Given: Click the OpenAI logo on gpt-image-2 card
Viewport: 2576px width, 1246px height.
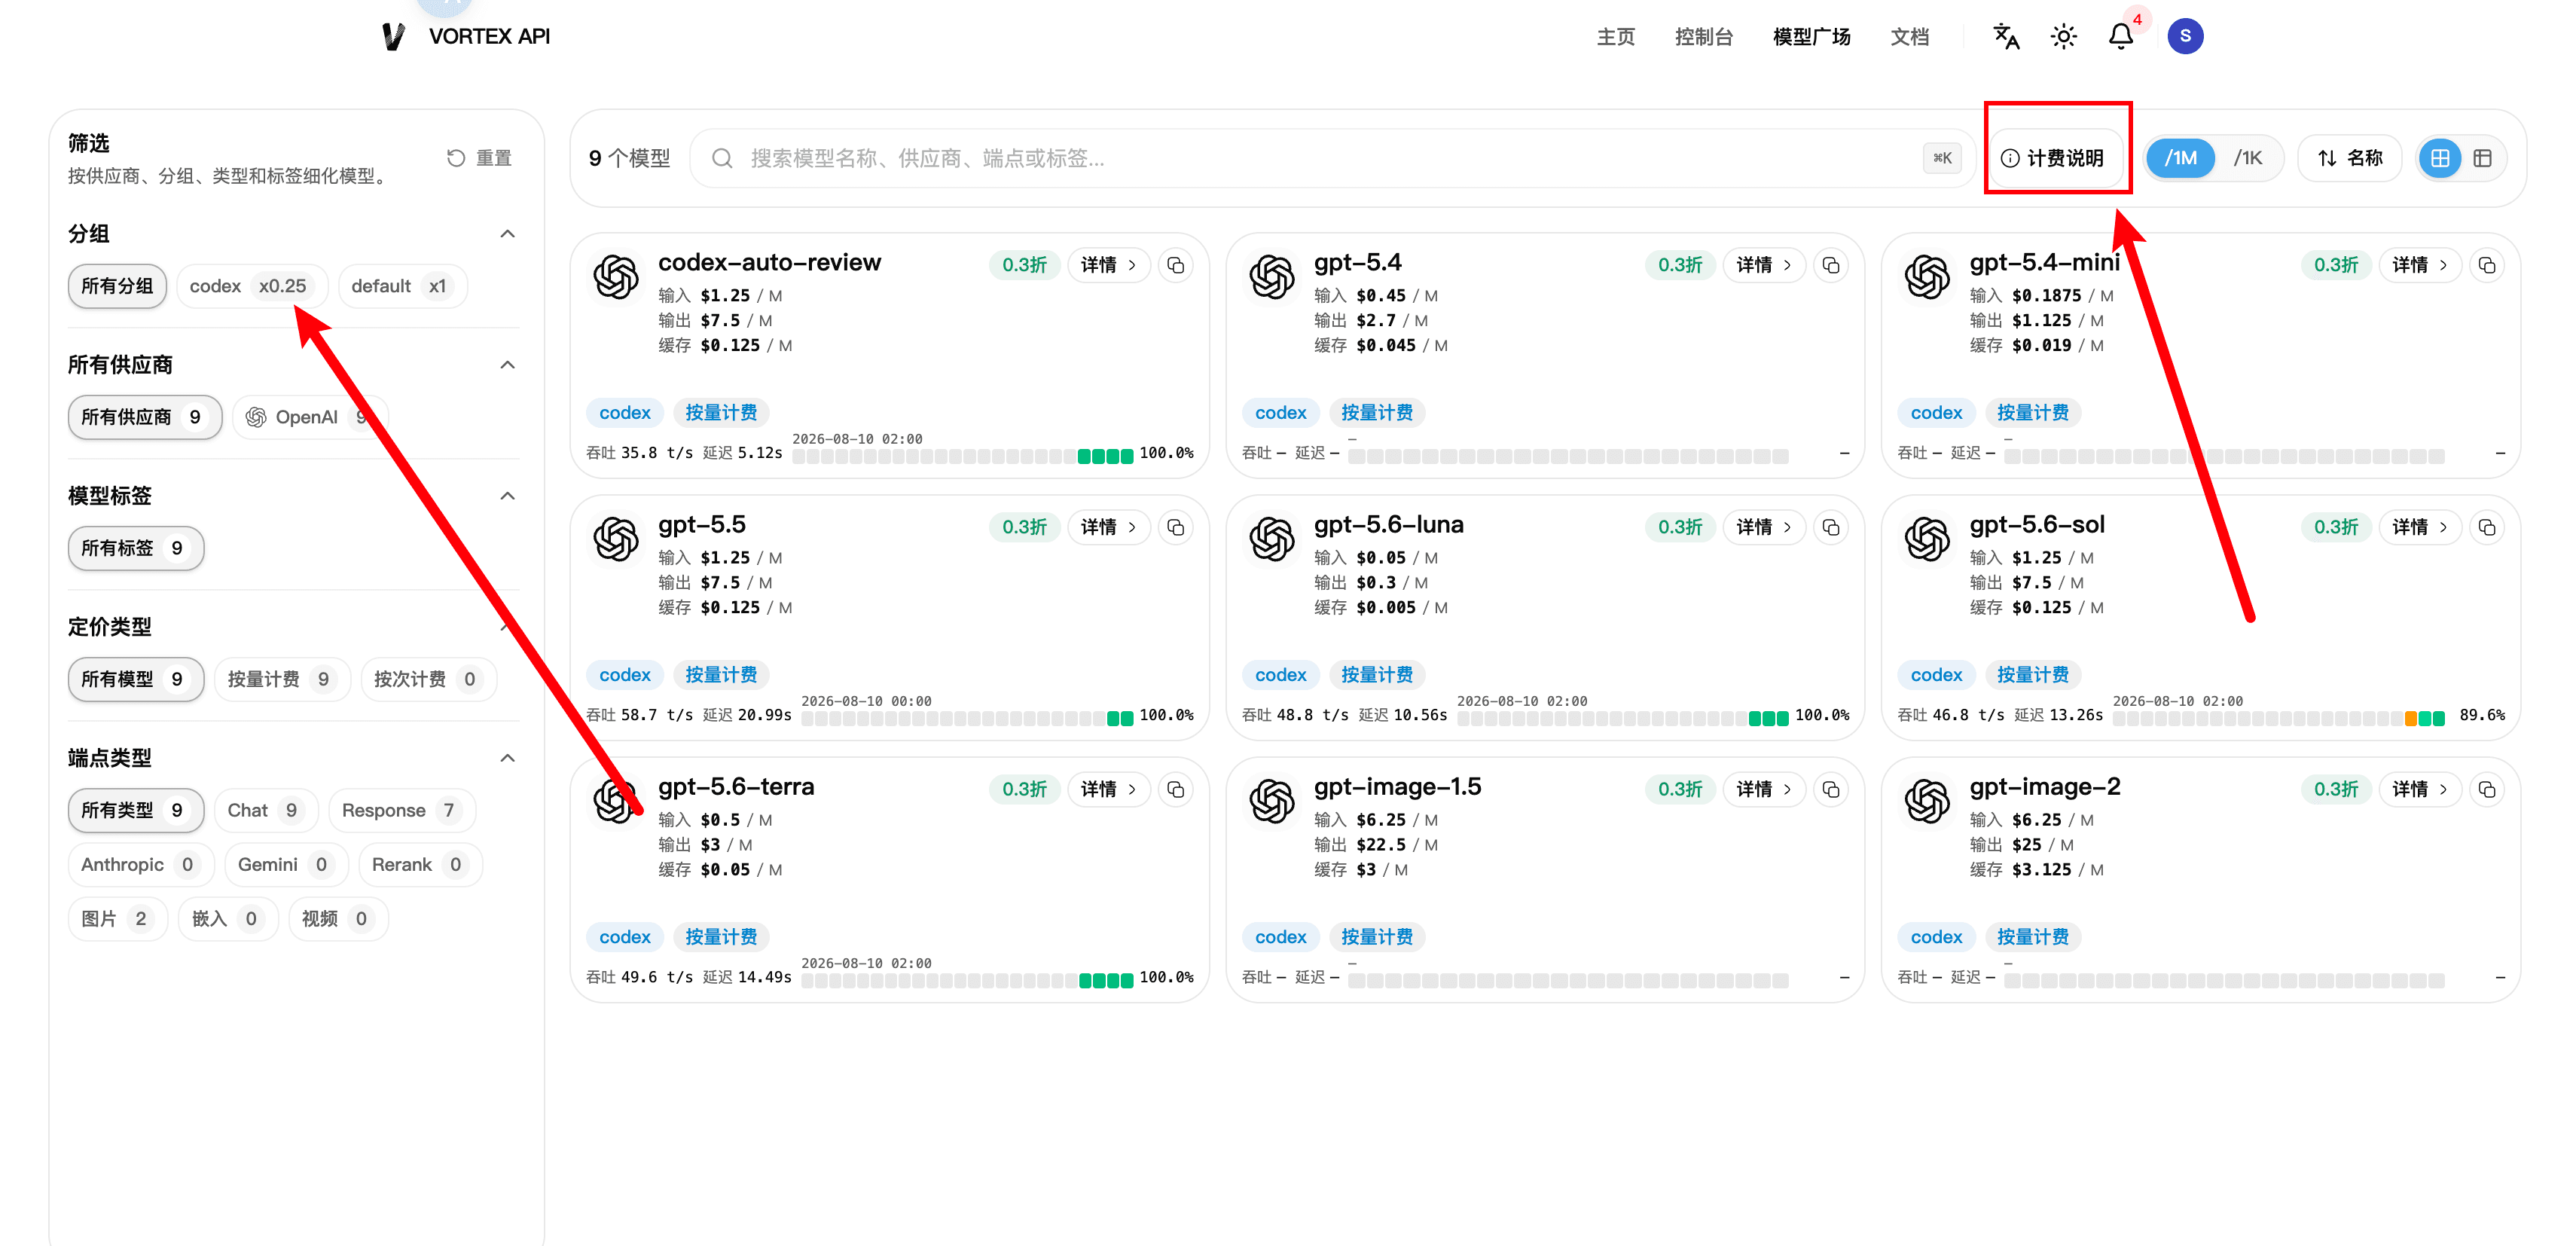Looking at the screenshot, I should tap(1927, 801).
